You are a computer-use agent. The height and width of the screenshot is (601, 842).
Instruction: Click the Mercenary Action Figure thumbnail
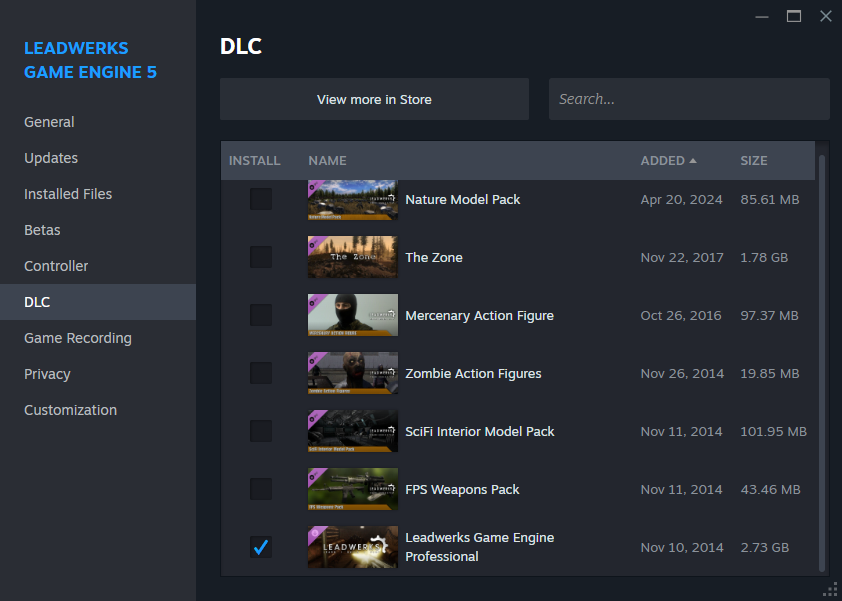[x=352, y=315]
